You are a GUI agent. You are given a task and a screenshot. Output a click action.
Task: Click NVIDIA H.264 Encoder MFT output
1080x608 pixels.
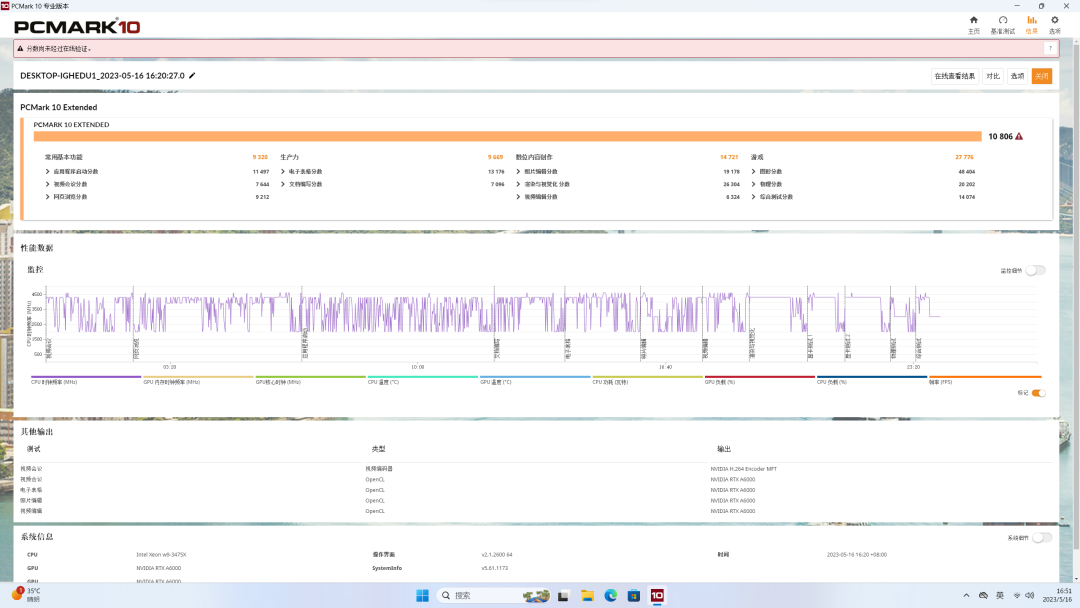tap(743, 469)
